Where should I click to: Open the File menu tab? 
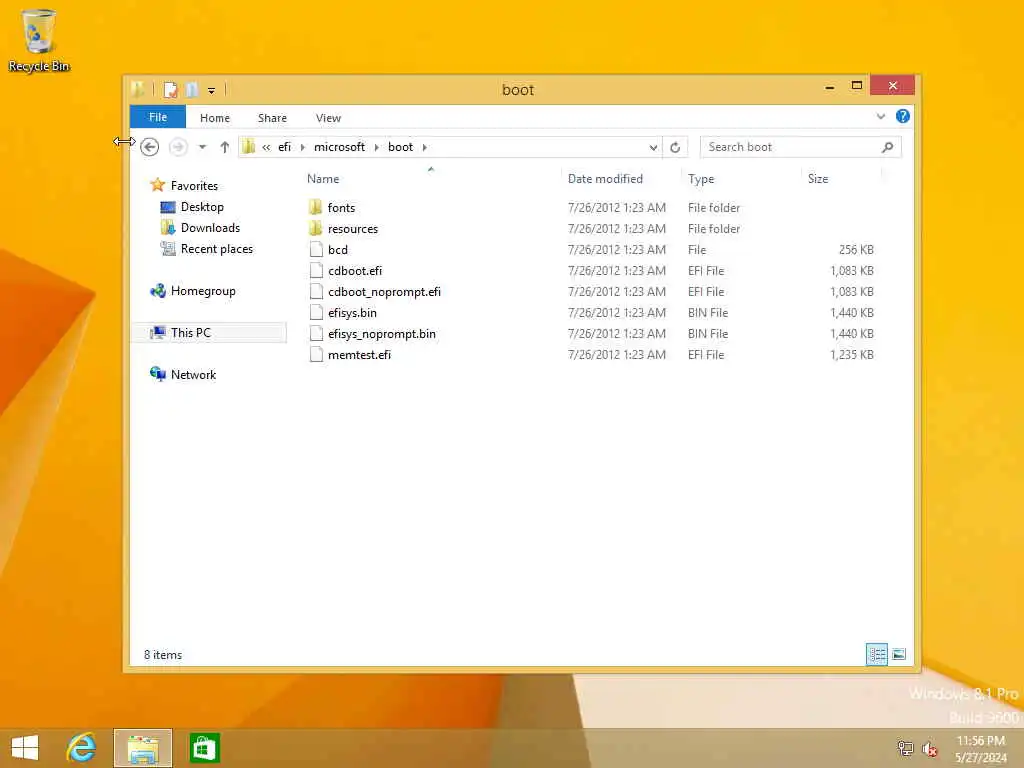coord(158,117)
